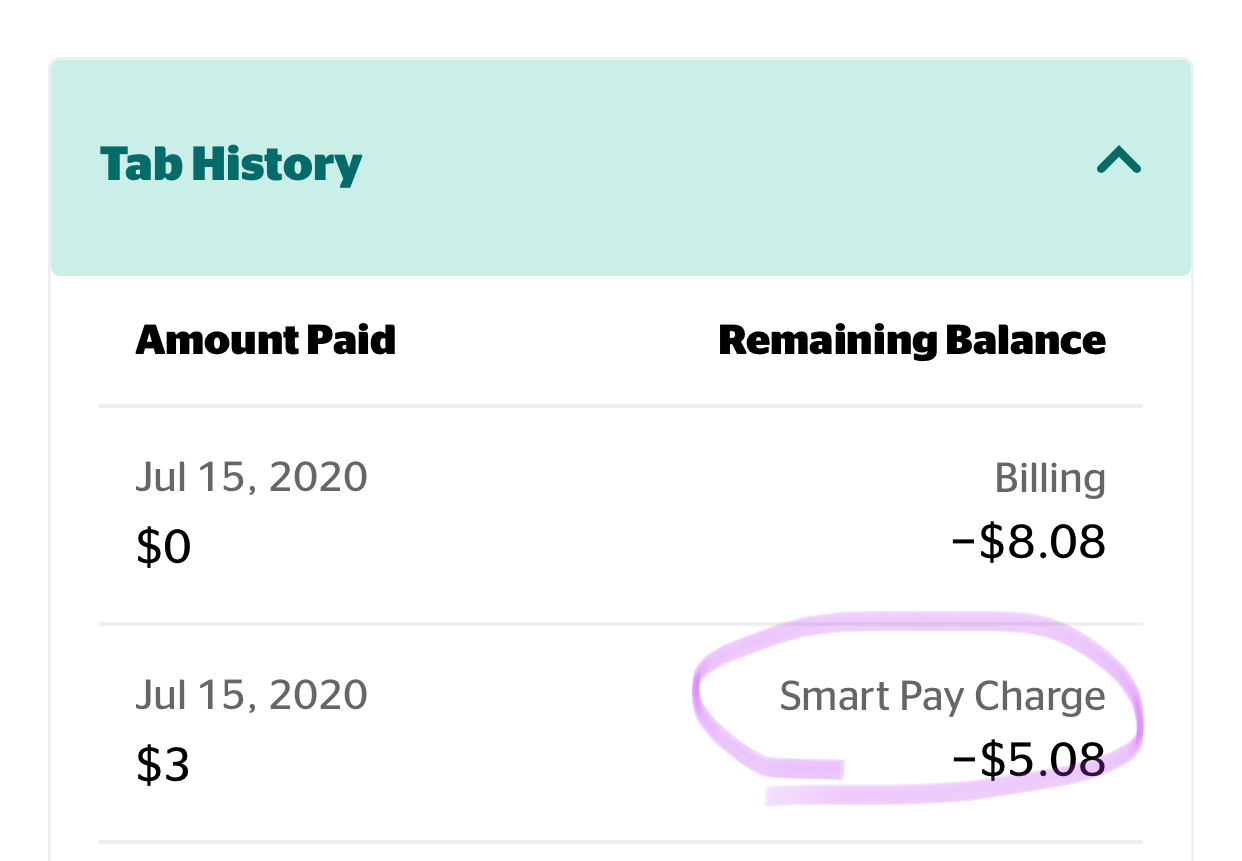Click the divider between Billing and Smart Pay rows
The image size is (1242, 861).
tap(621, 624)
